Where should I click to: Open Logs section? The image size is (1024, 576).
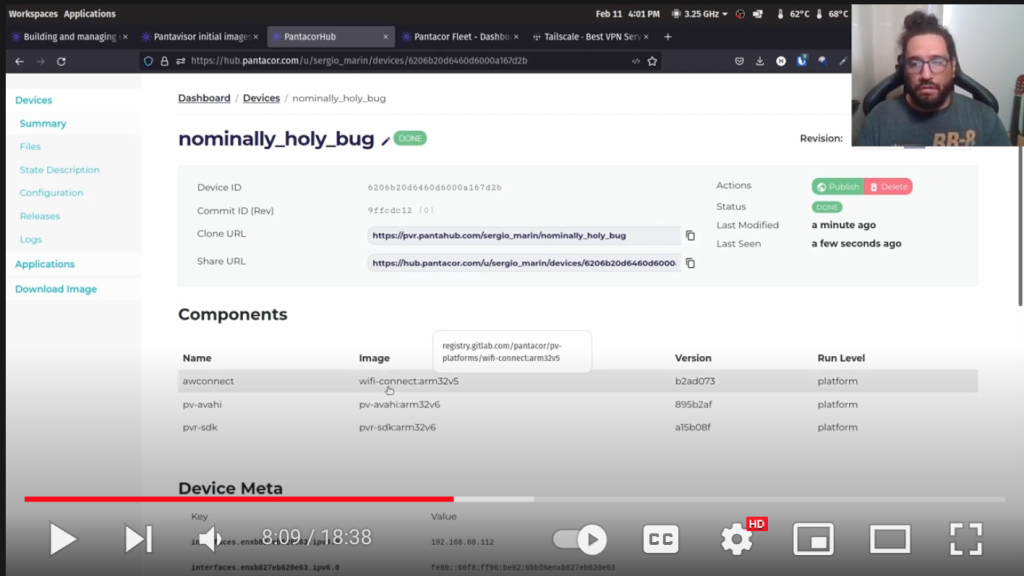(x=31, y=240)
